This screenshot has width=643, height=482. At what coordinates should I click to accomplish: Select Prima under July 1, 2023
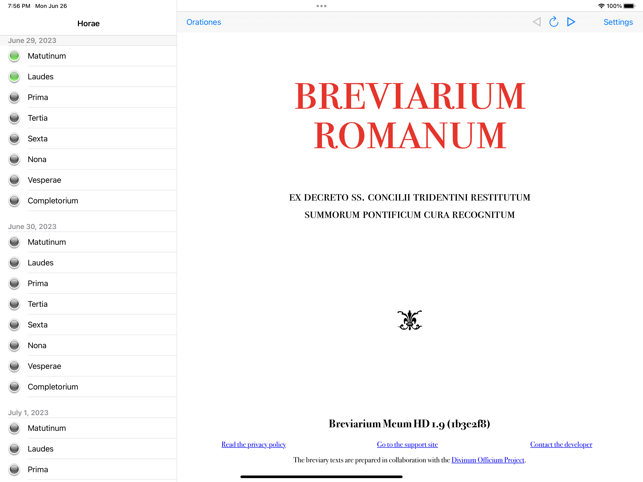coord(88,470)
